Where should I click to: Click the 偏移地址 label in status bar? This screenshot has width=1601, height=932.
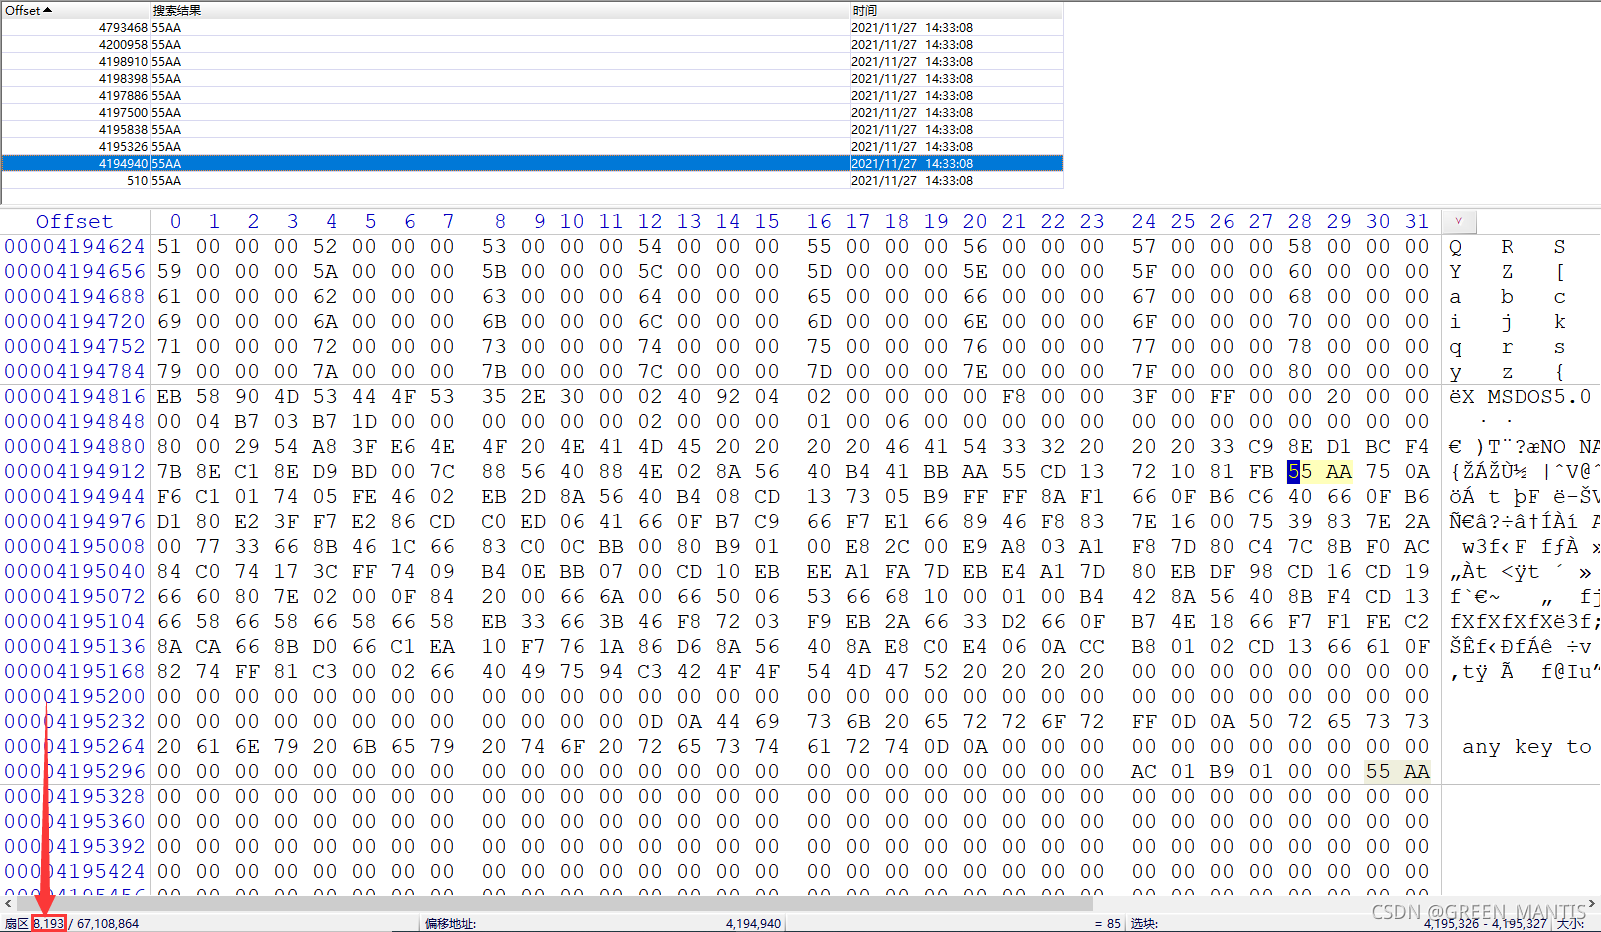pyautogui.click(x=450, y=923)
